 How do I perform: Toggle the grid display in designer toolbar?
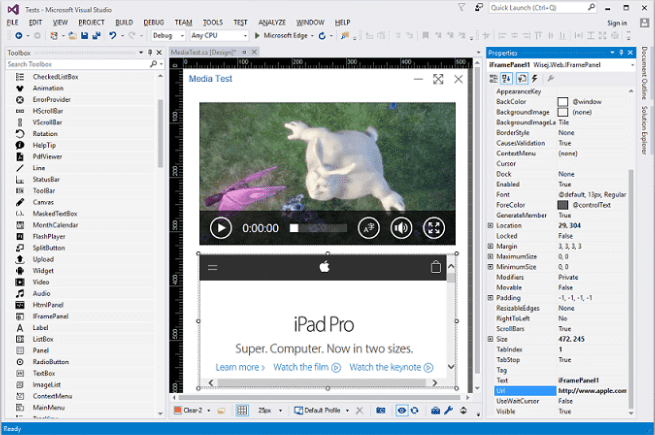coord(242,410)
